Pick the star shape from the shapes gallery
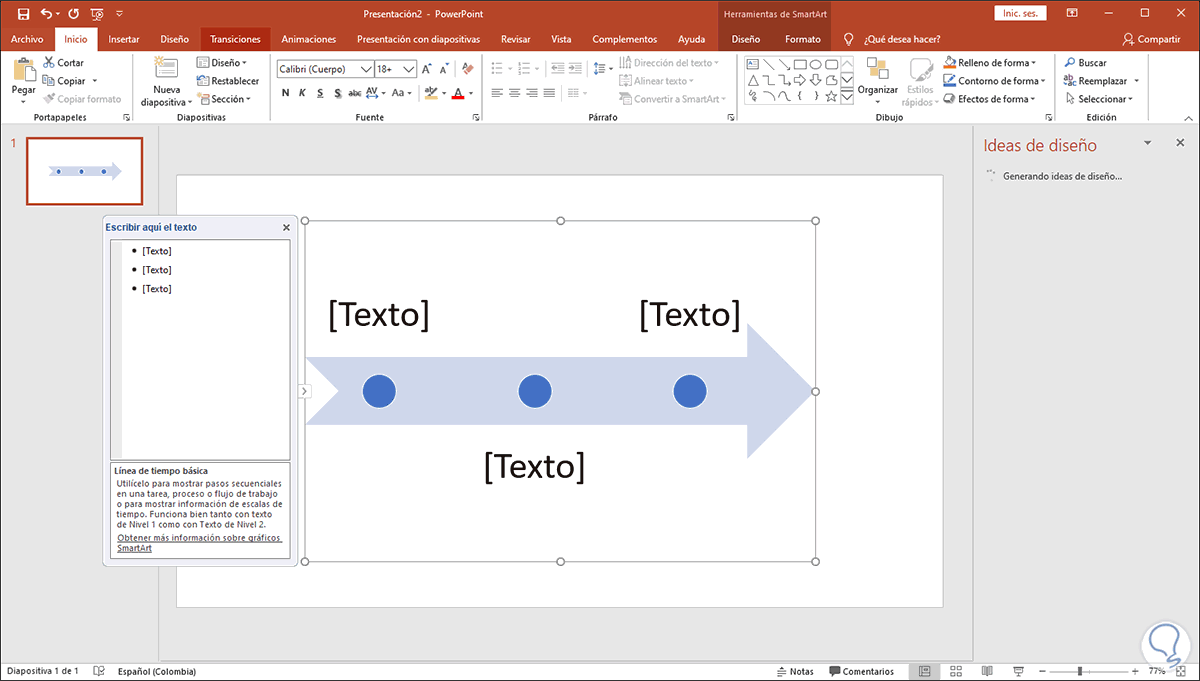Screen dimensions: 1200x681 click(x=831, y=96)
